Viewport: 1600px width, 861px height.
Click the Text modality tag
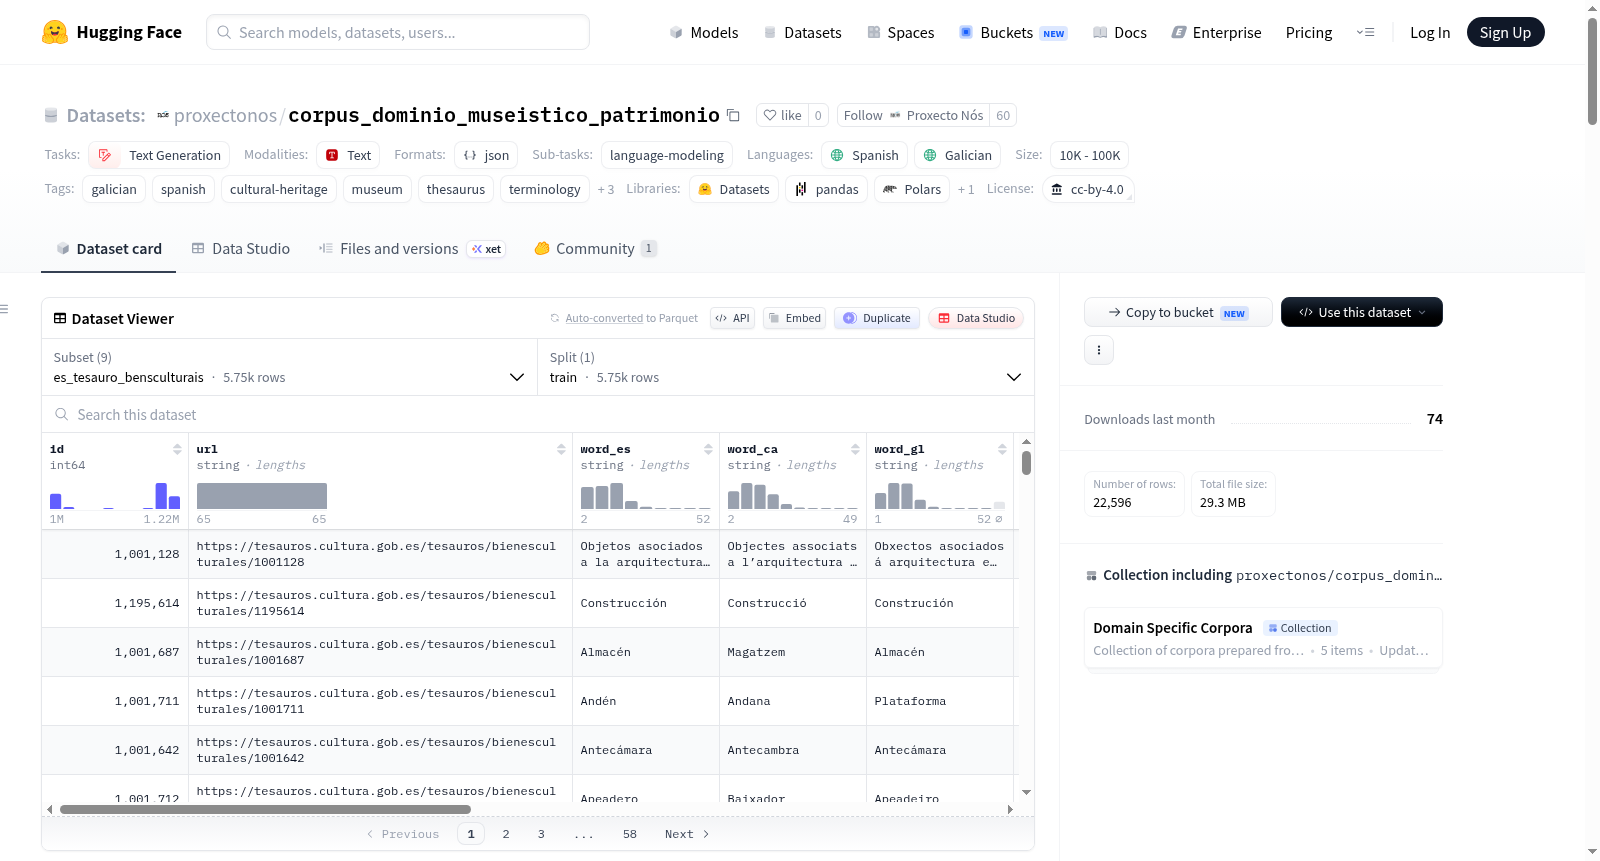coord(348,155)
